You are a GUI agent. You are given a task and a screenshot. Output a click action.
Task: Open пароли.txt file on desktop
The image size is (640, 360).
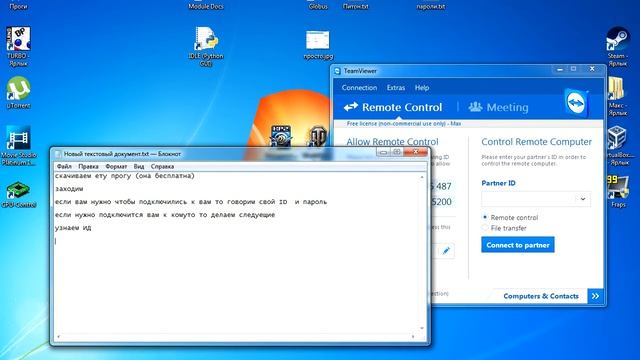pyautogui.click(x=431, y=6)
